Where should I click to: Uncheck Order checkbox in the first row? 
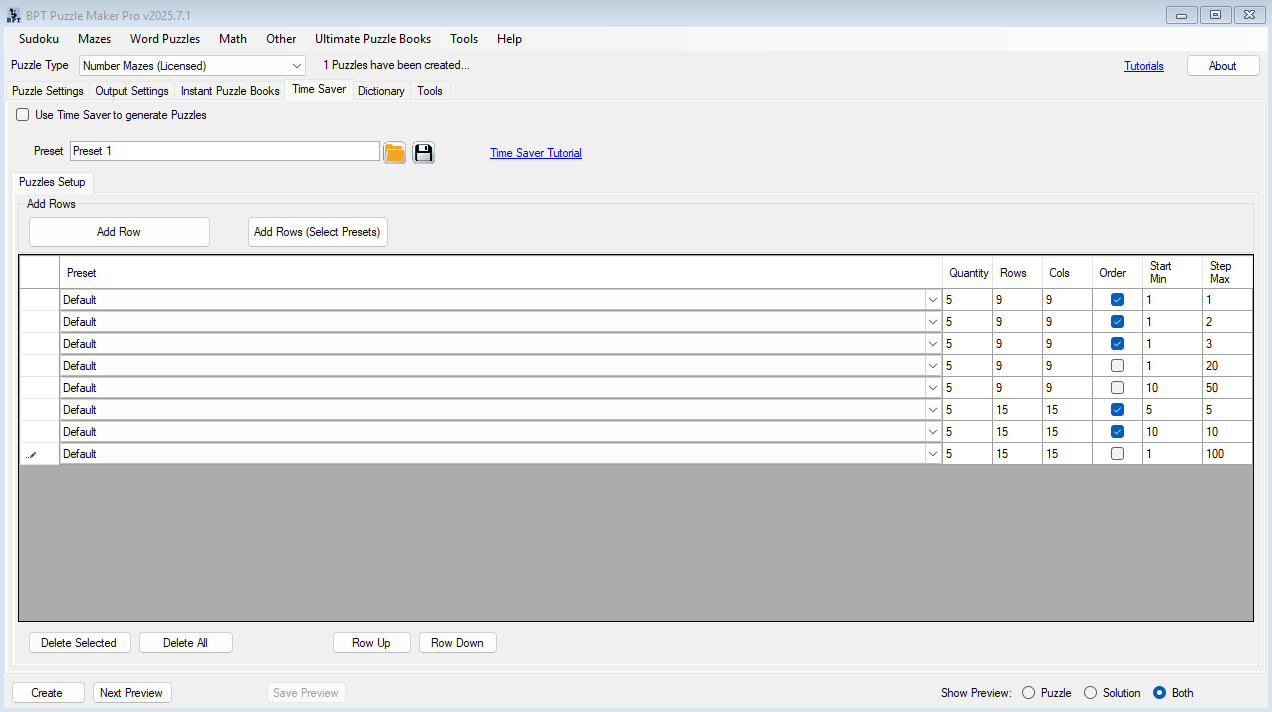coord(1117,300)
